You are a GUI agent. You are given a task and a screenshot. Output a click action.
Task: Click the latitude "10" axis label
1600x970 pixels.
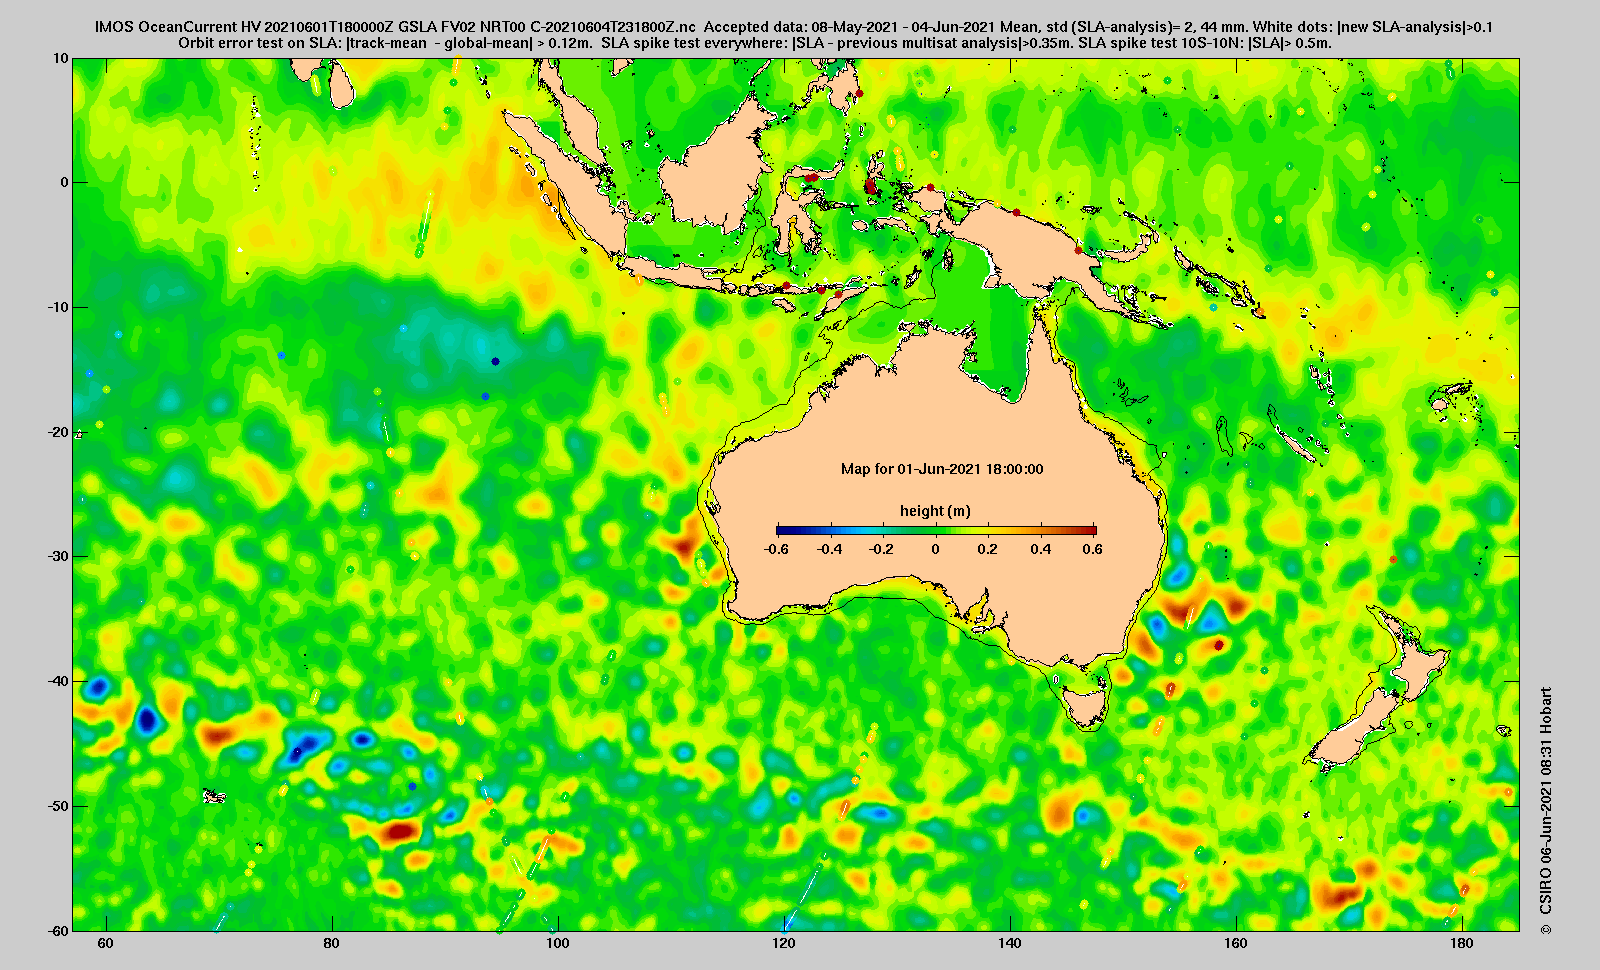tap(62, 58)
